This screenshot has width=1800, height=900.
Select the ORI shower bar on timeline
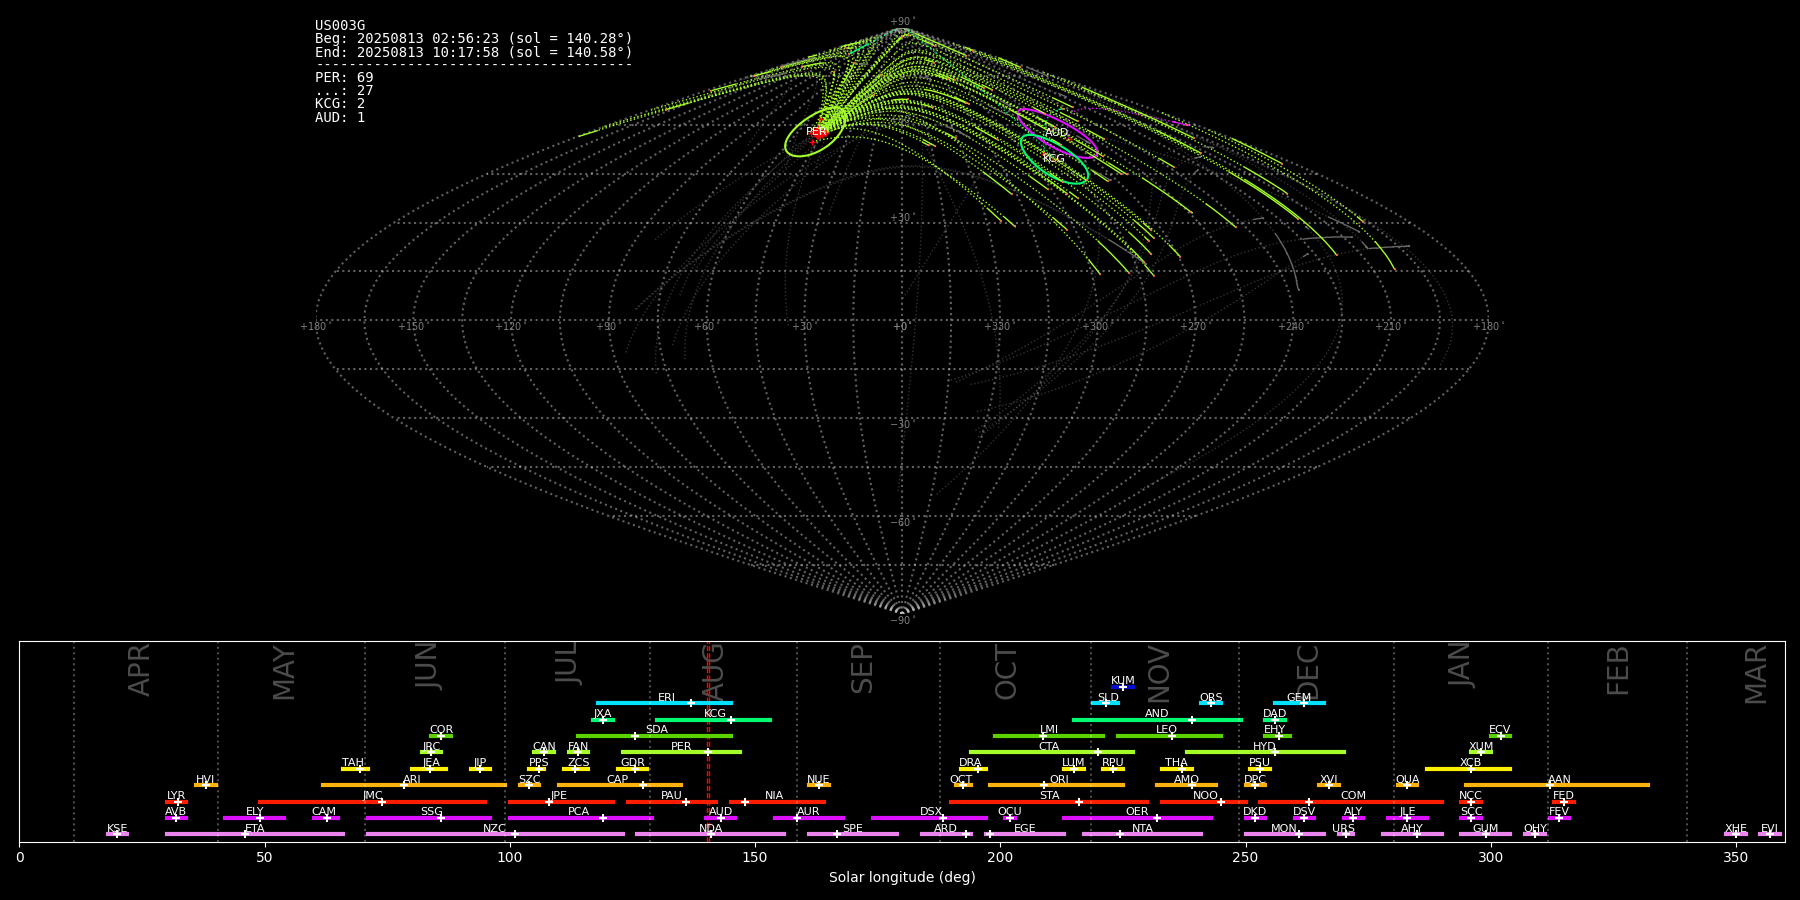pos(1056,785)
